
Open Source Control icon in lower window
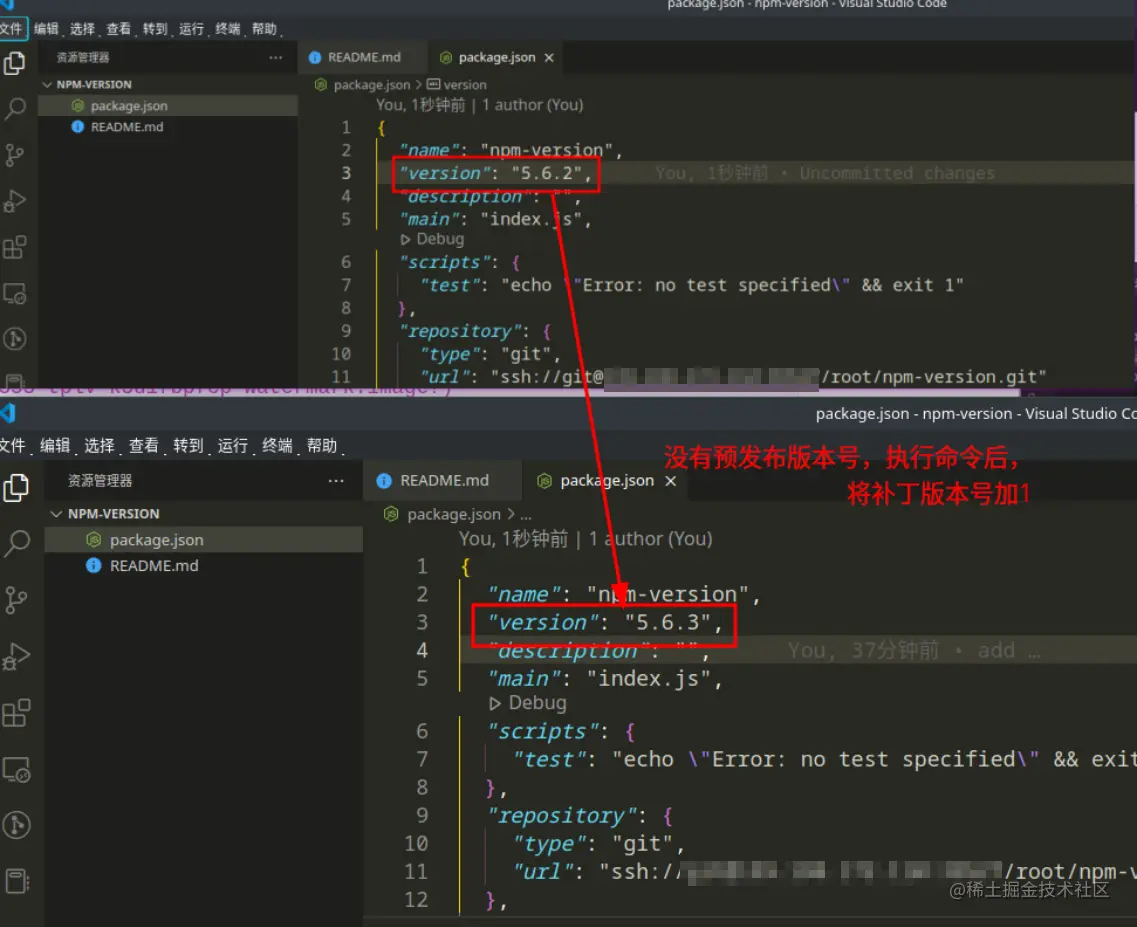coord(16,599)
